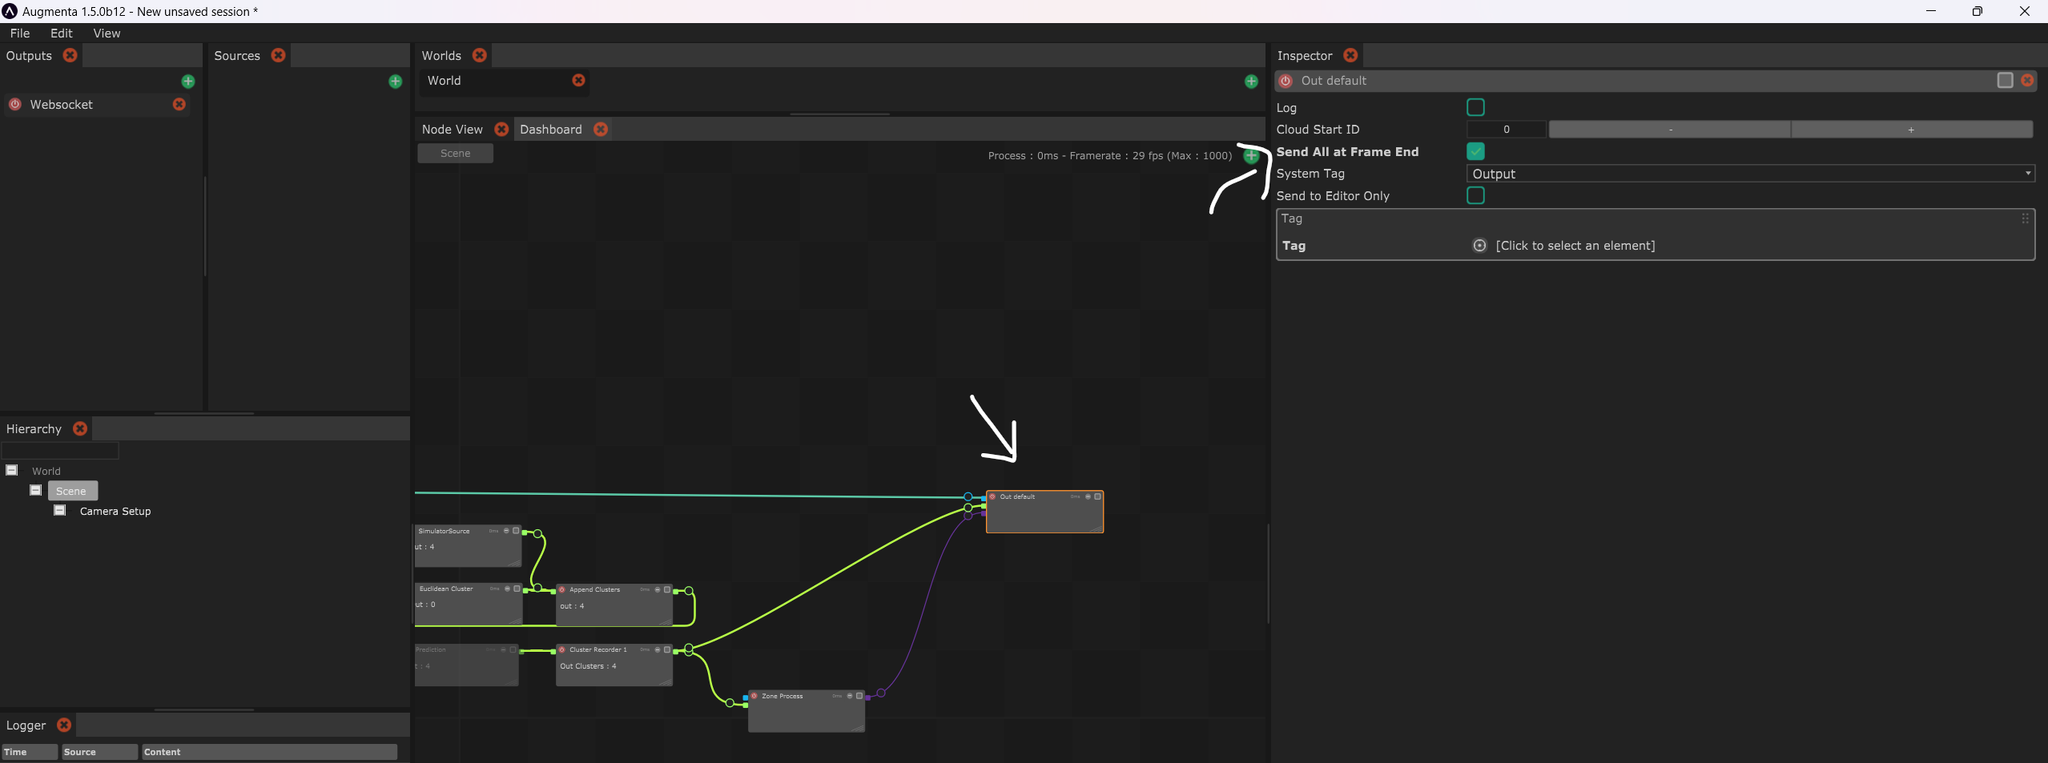Add a new world with green plus
This screenshot has width=2048, height=763.
(x=1251, y=81)
